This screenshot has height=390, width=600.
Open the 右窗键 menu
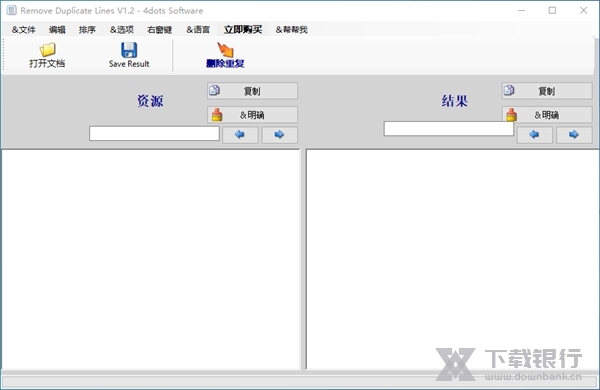point(159,29)
